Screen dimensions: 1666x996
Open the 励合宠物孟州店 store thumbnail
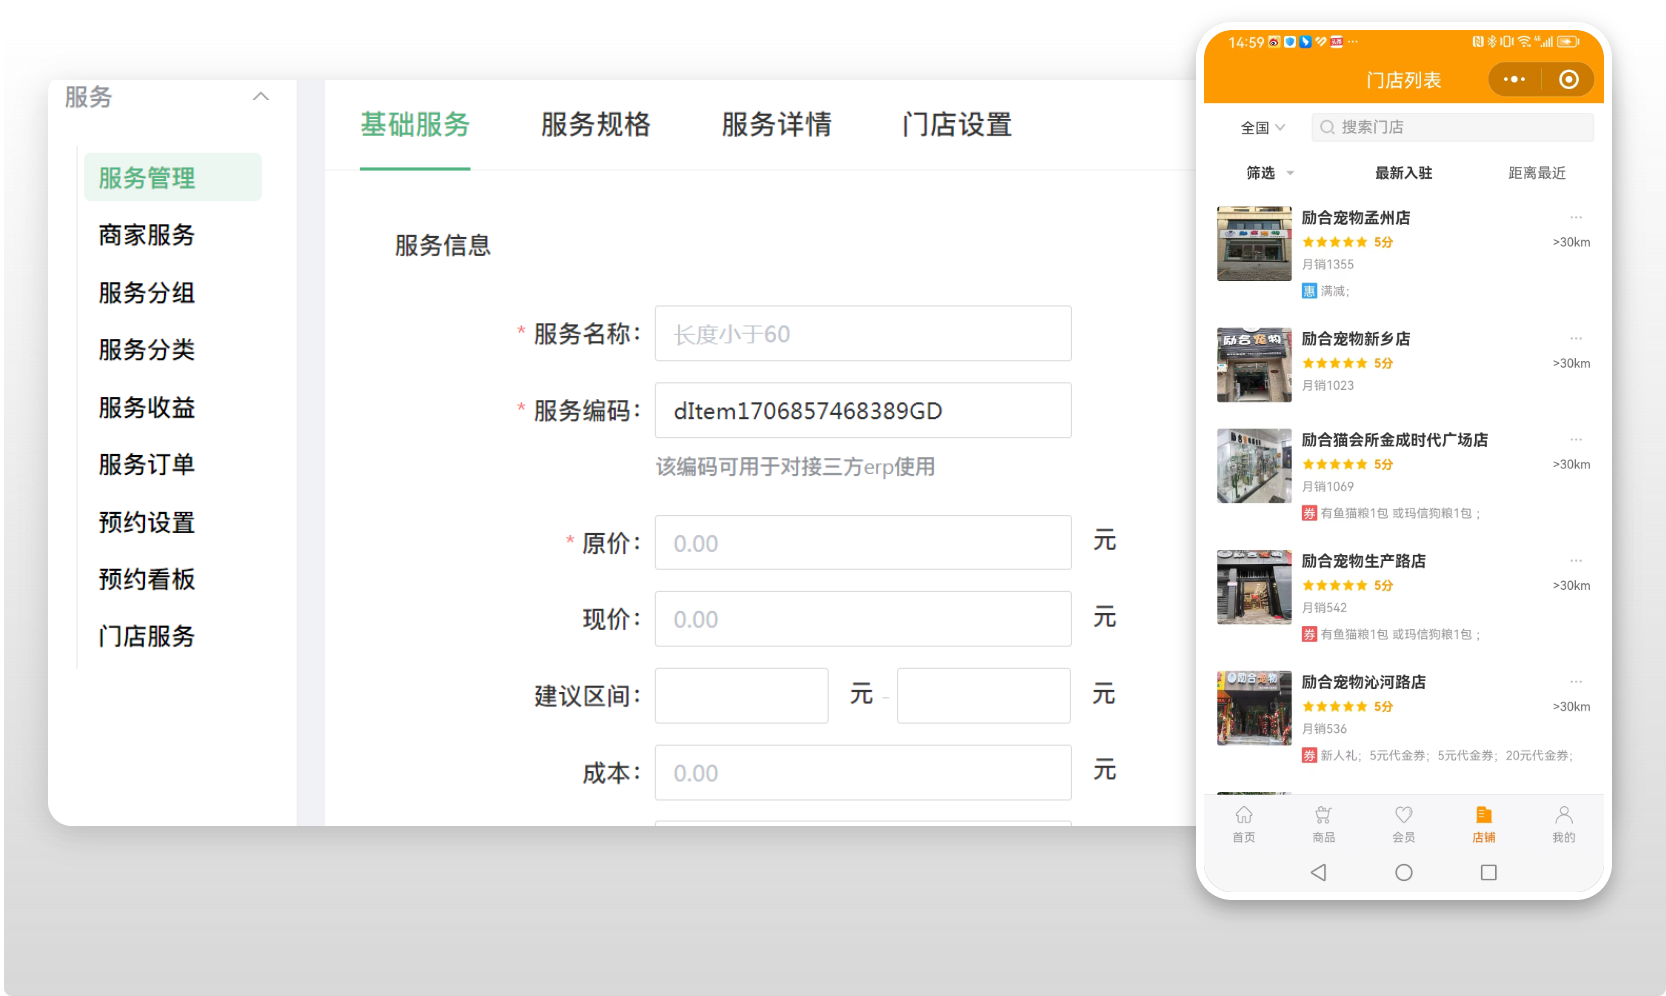[x=1254, y=244]
